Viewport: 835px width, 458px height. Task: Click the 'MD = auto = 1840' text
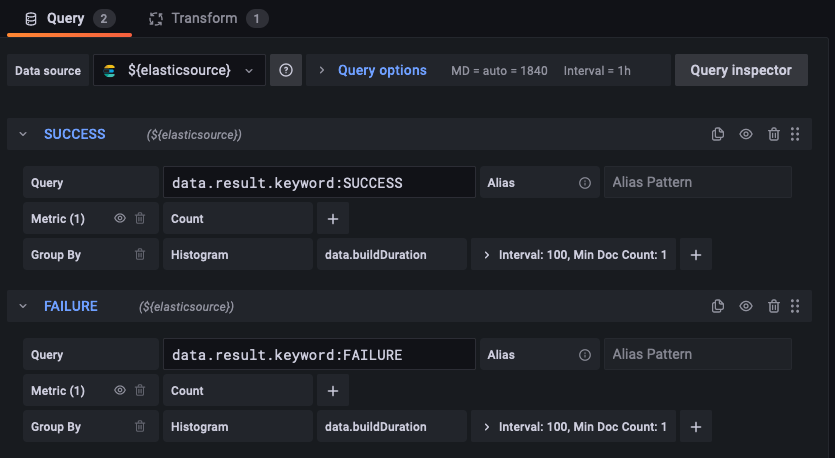pos(499,71)
